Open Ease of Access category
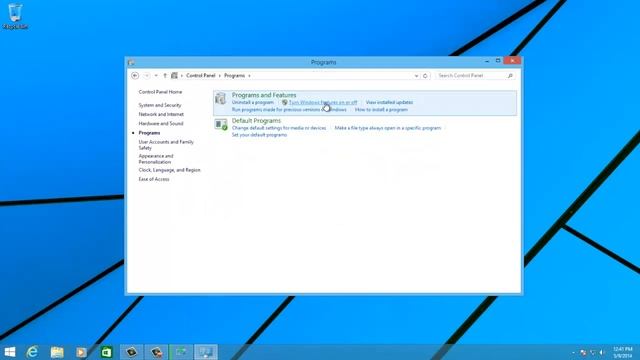 (x=154, y=179)
